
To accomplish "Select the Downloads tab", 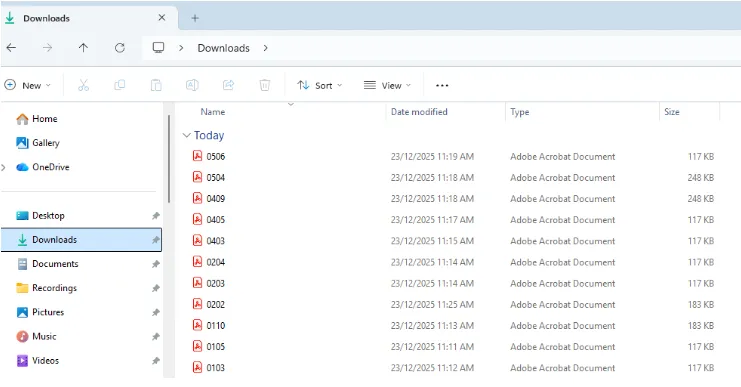I will coord(89,18).
